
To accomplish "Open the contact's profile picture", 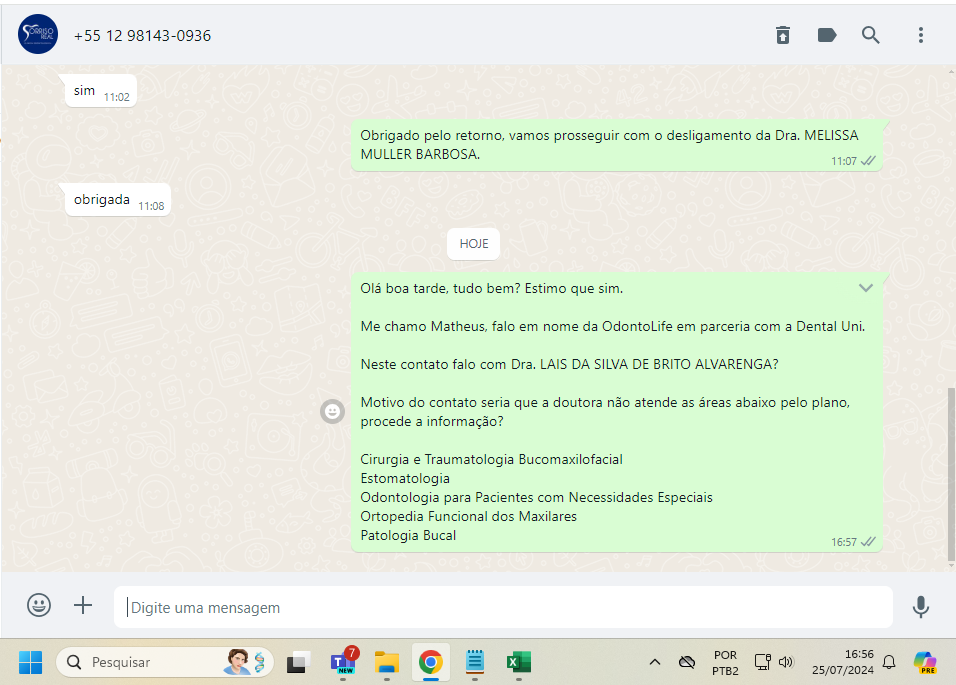I will [x=38, y=34].
